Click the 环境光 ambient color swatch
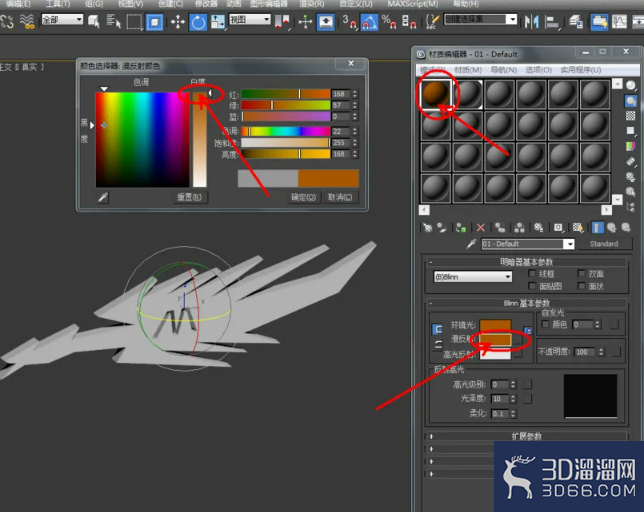The width and height of the screenshot is (644, 512). tap(495, 325)
